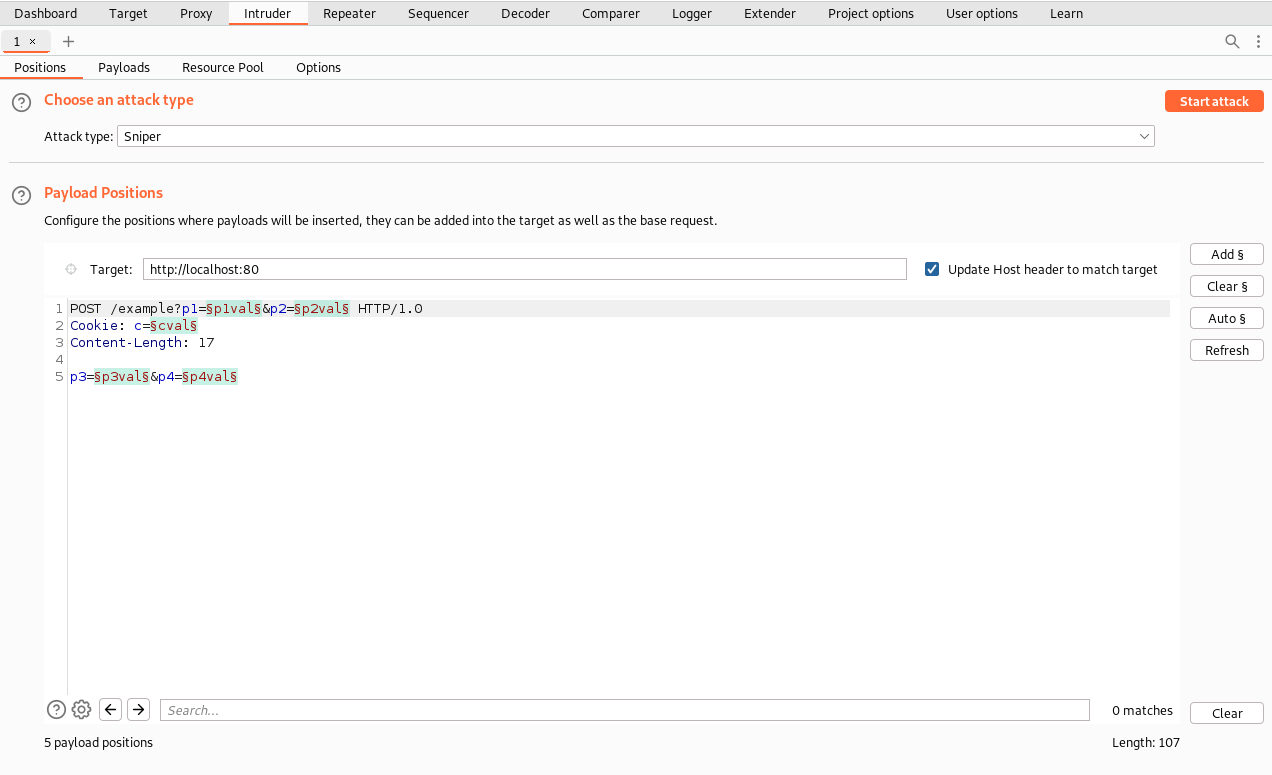The height and width of the screenshot is (775, 1272).
Task: Go to next search match arrow
Action: pos(139,710)
